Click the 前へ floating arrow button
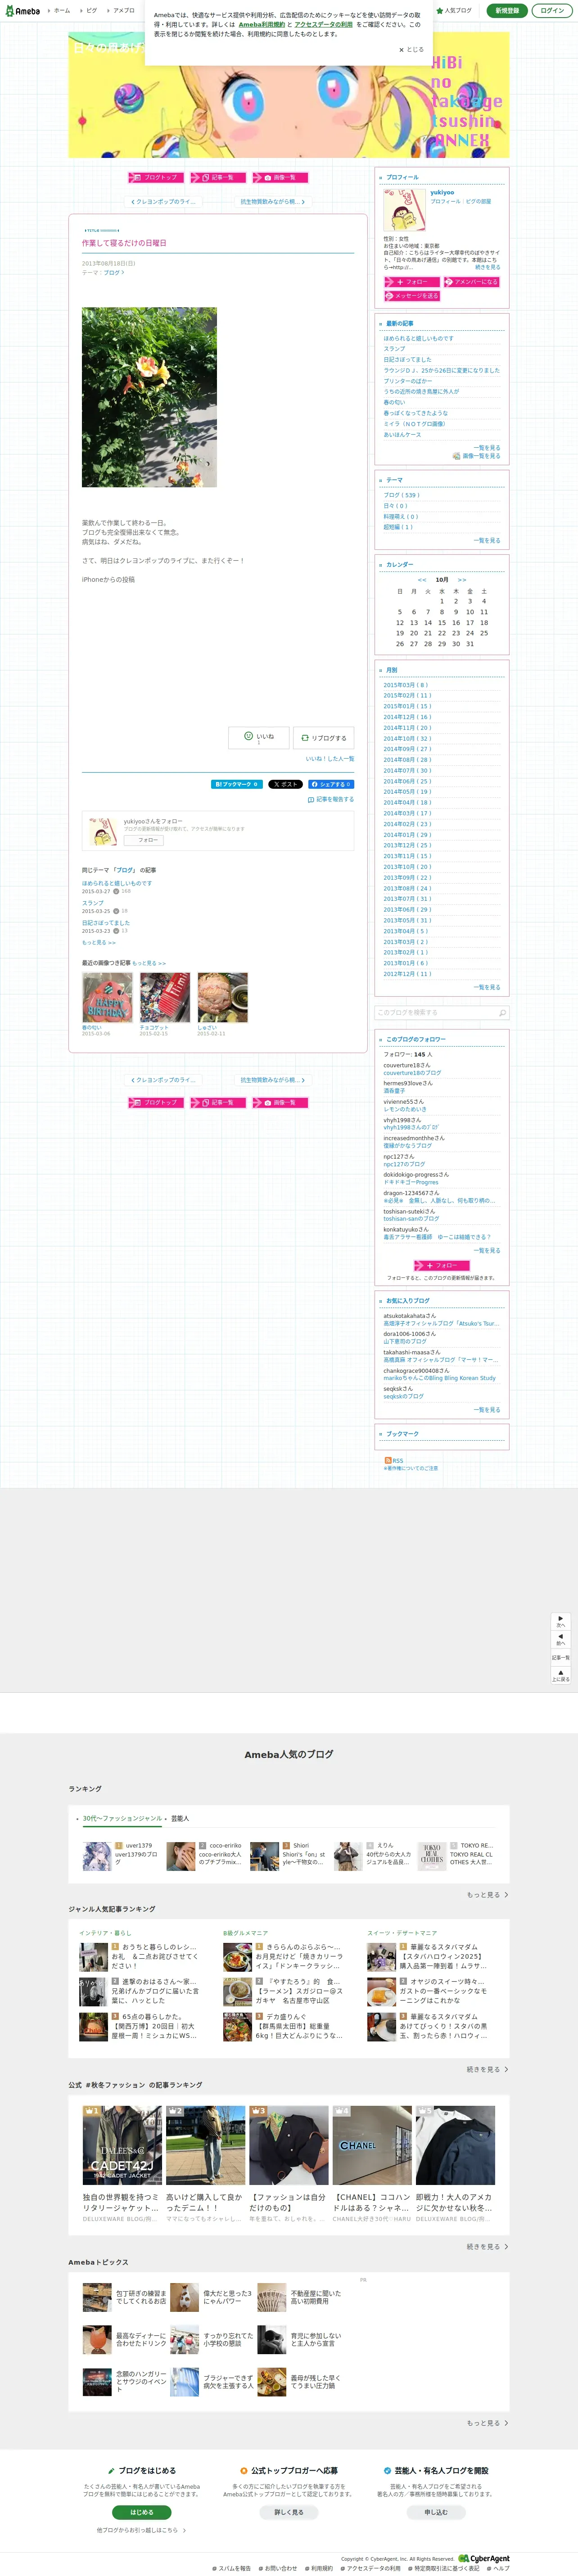 pyautogui.click(x=561, y=1639)
